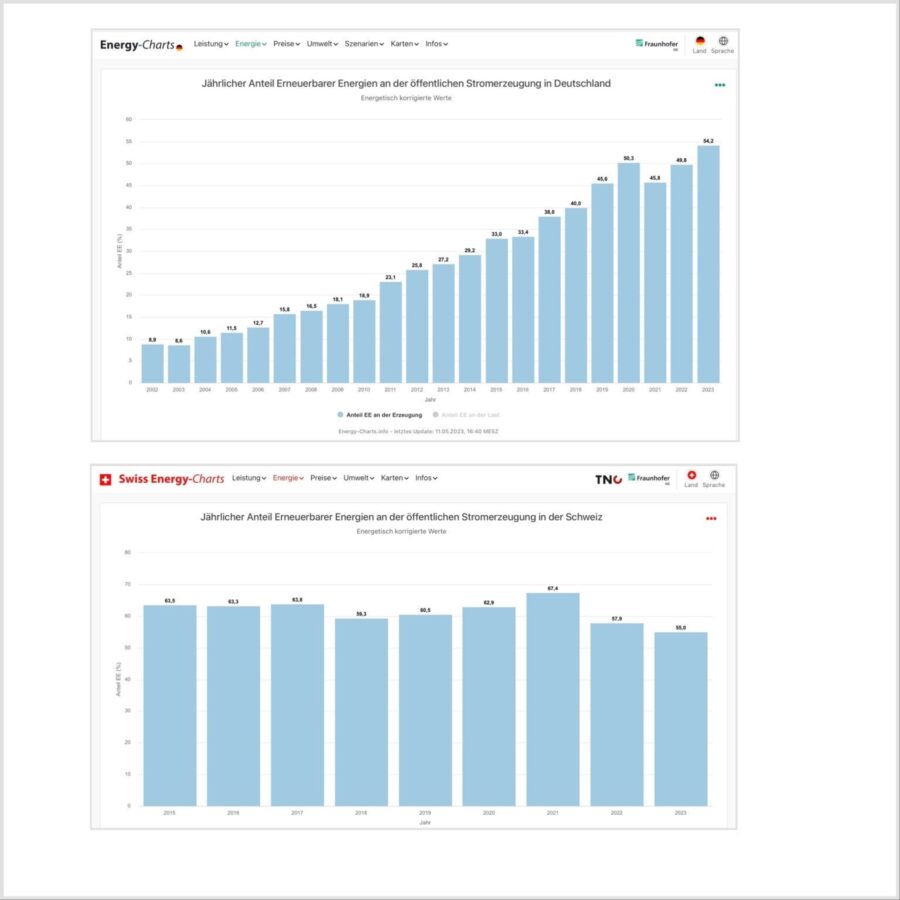Click the Swiss Energy-Charts title link
Screen dimensions: 900x900
click(x=171, y=479)
